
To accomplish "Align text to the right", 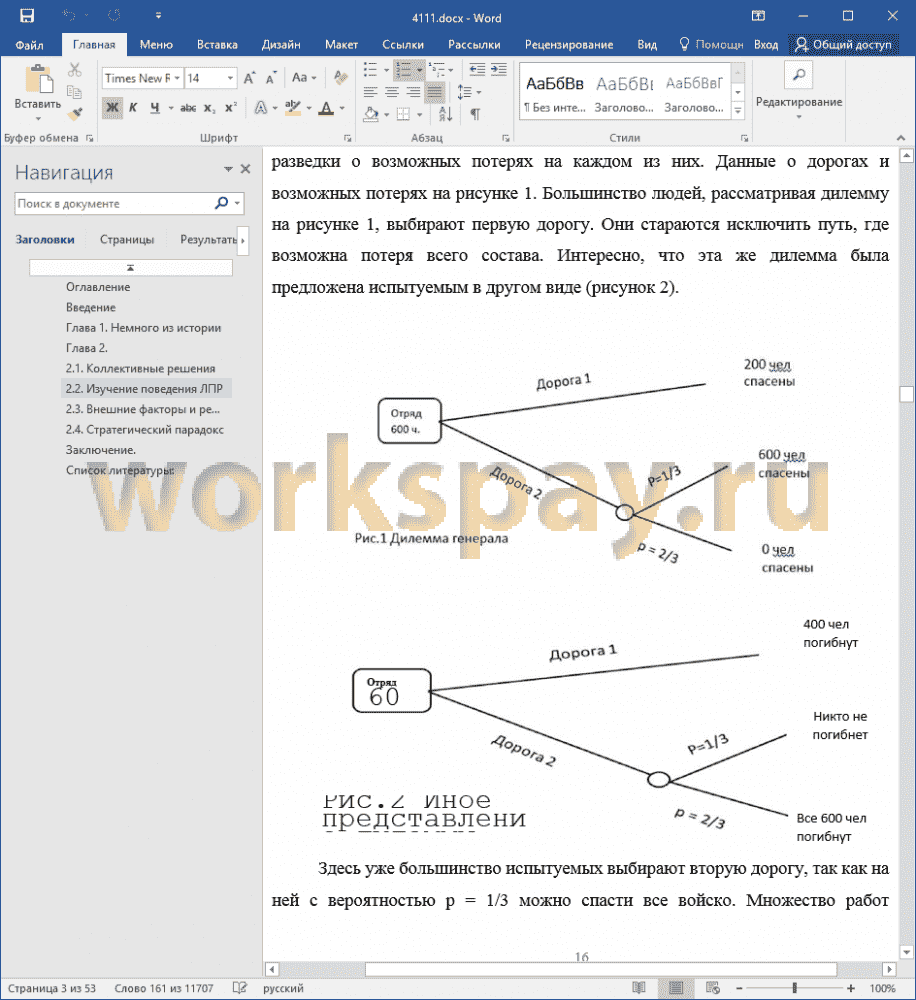I will tap(413, 92).
